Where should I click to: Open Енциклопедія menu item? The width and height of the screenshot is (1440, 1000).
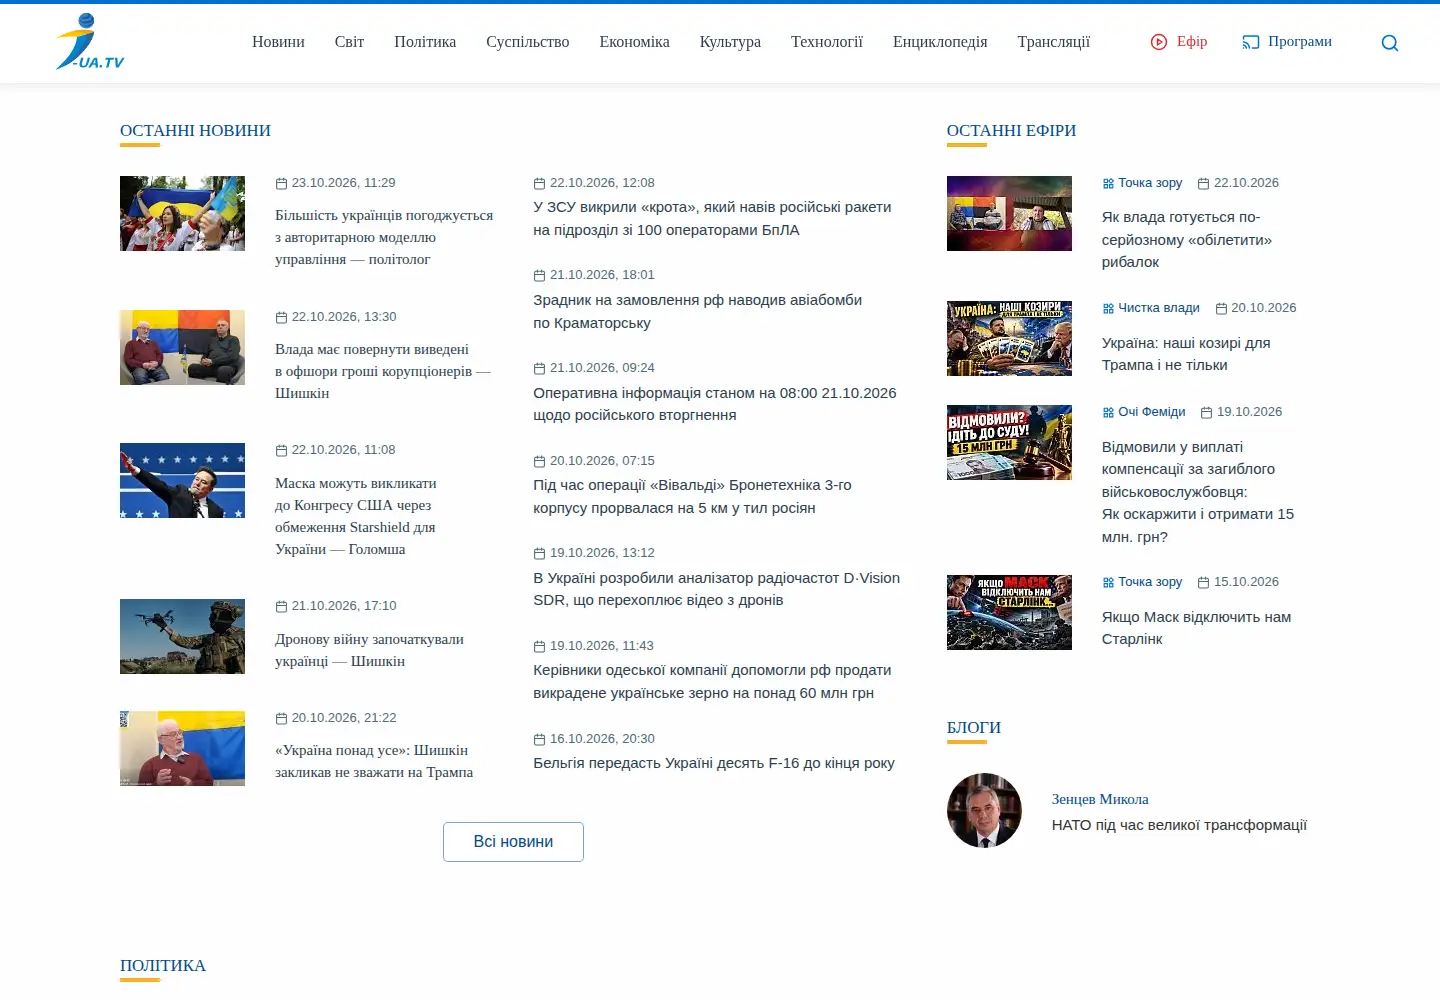(940, 42)
